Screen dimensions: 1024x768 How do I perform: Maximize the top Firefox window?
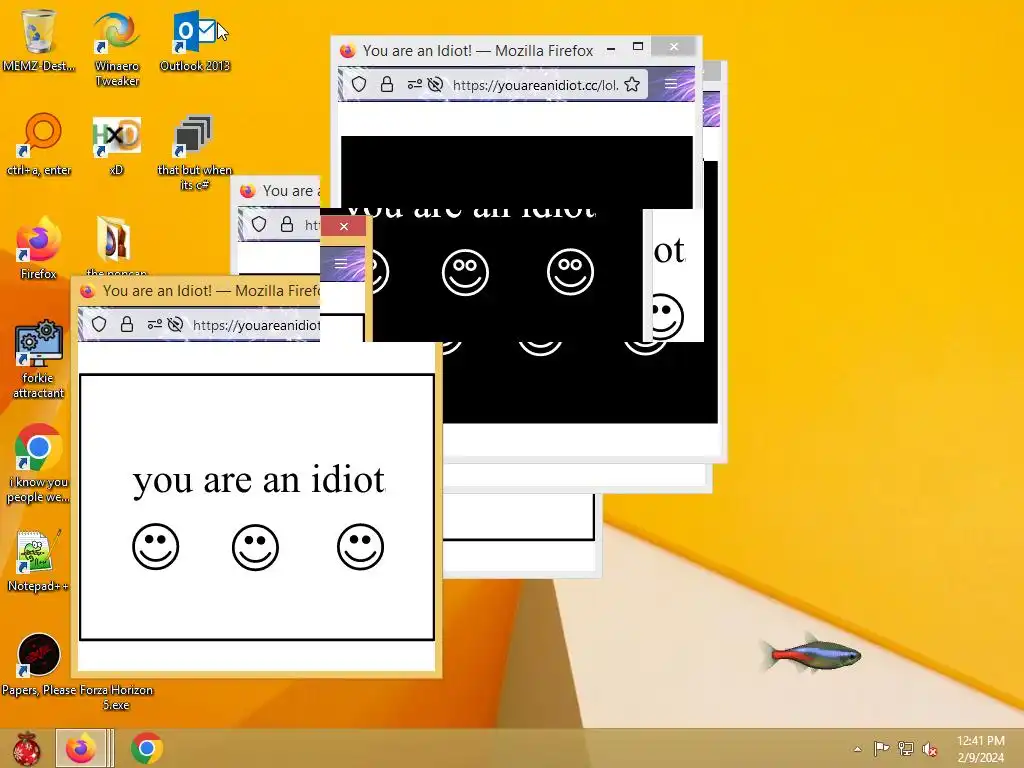point(638,46)
